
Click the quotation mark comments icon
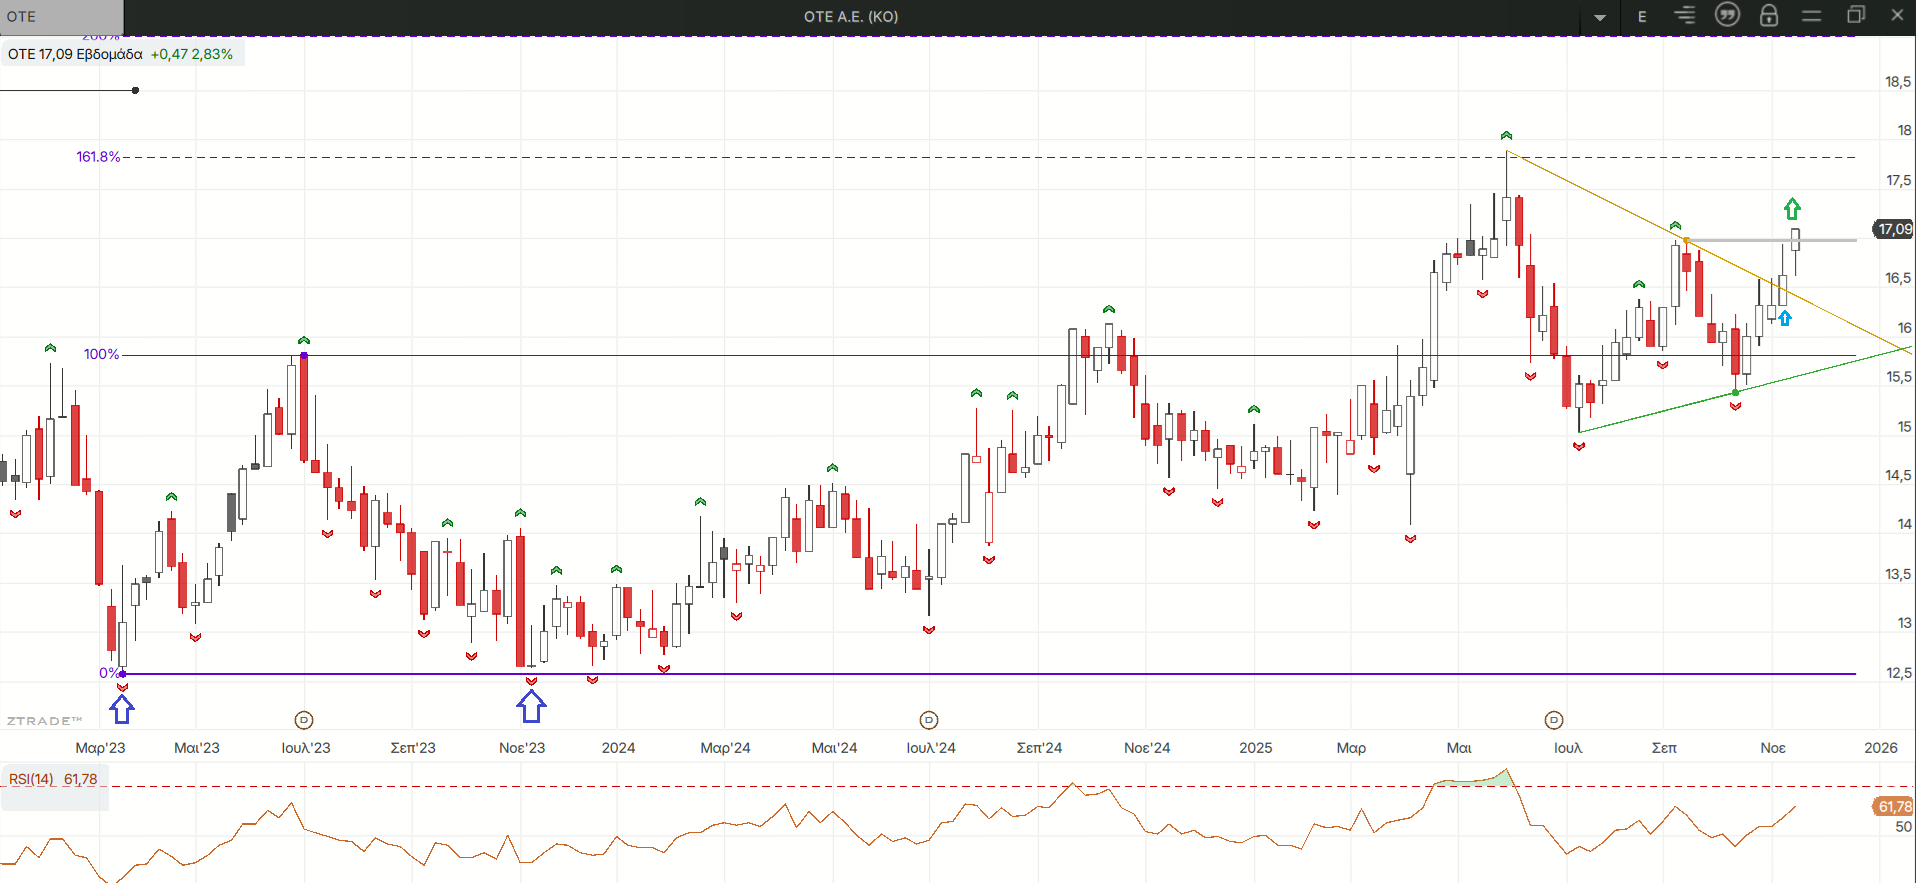[1727, 15]
